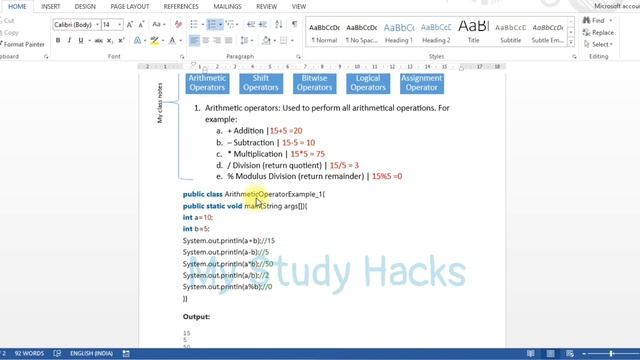Open the HOME ribbon tab
Viewport: 640px width, 360px height.
pos(17,7)
